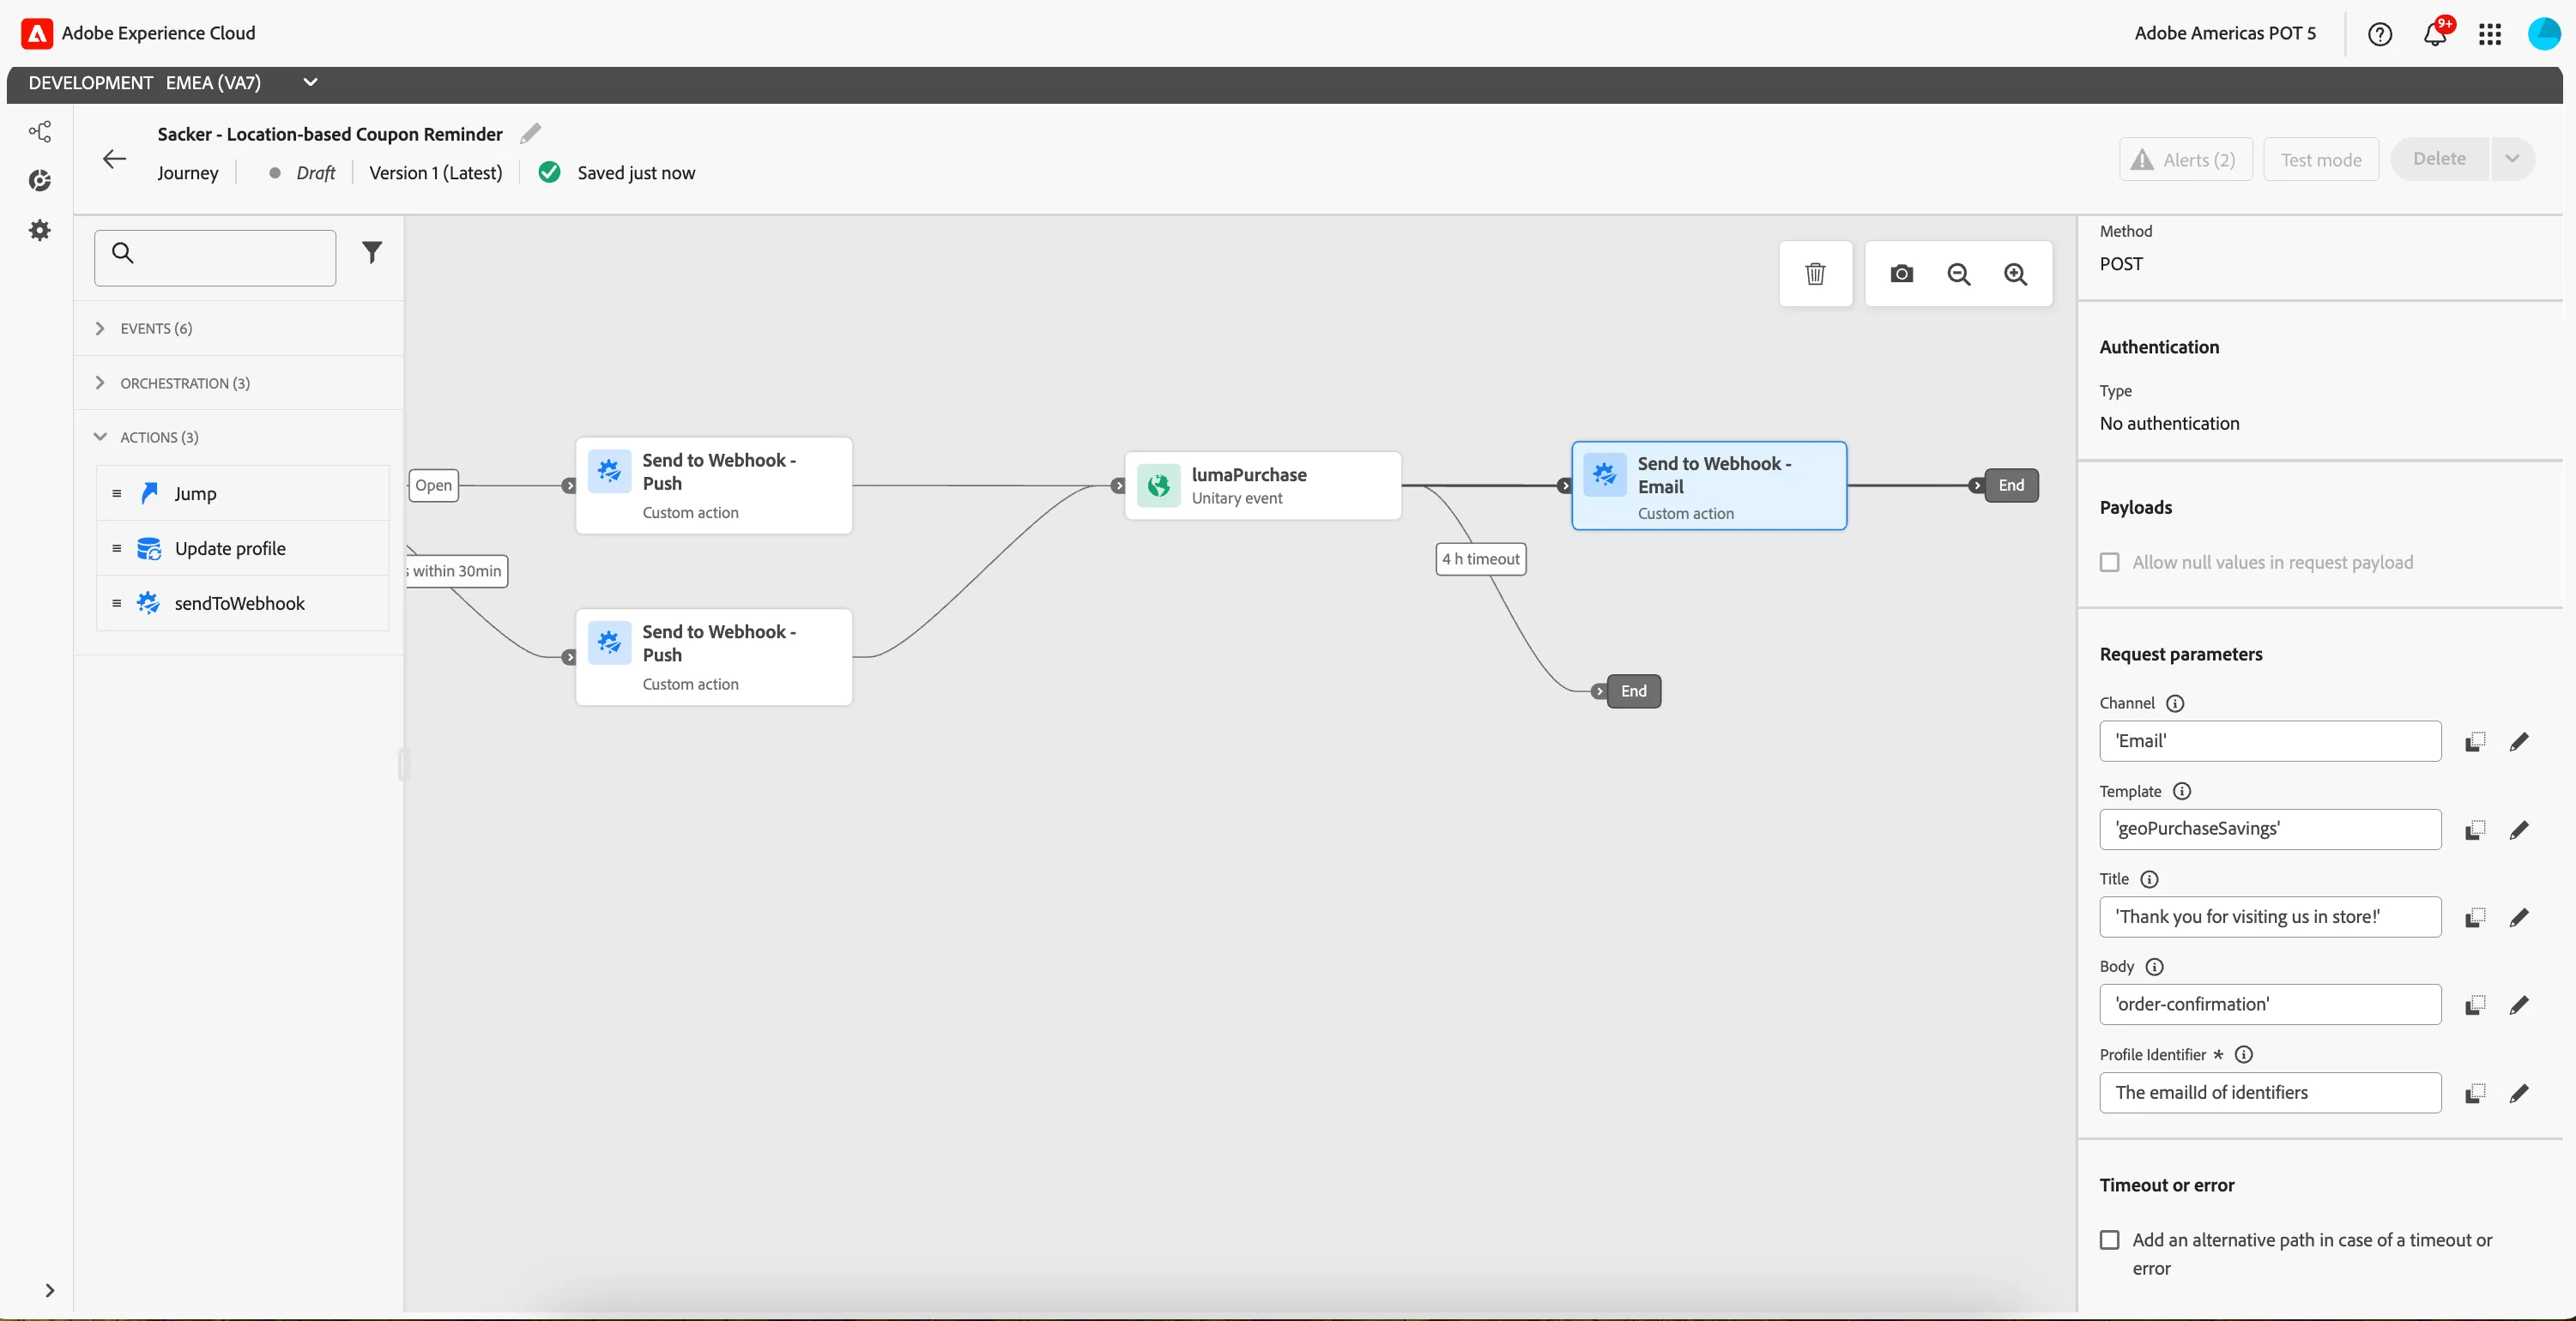
Task: Open the user profile avatar
Action: (x=2544, y=34)
